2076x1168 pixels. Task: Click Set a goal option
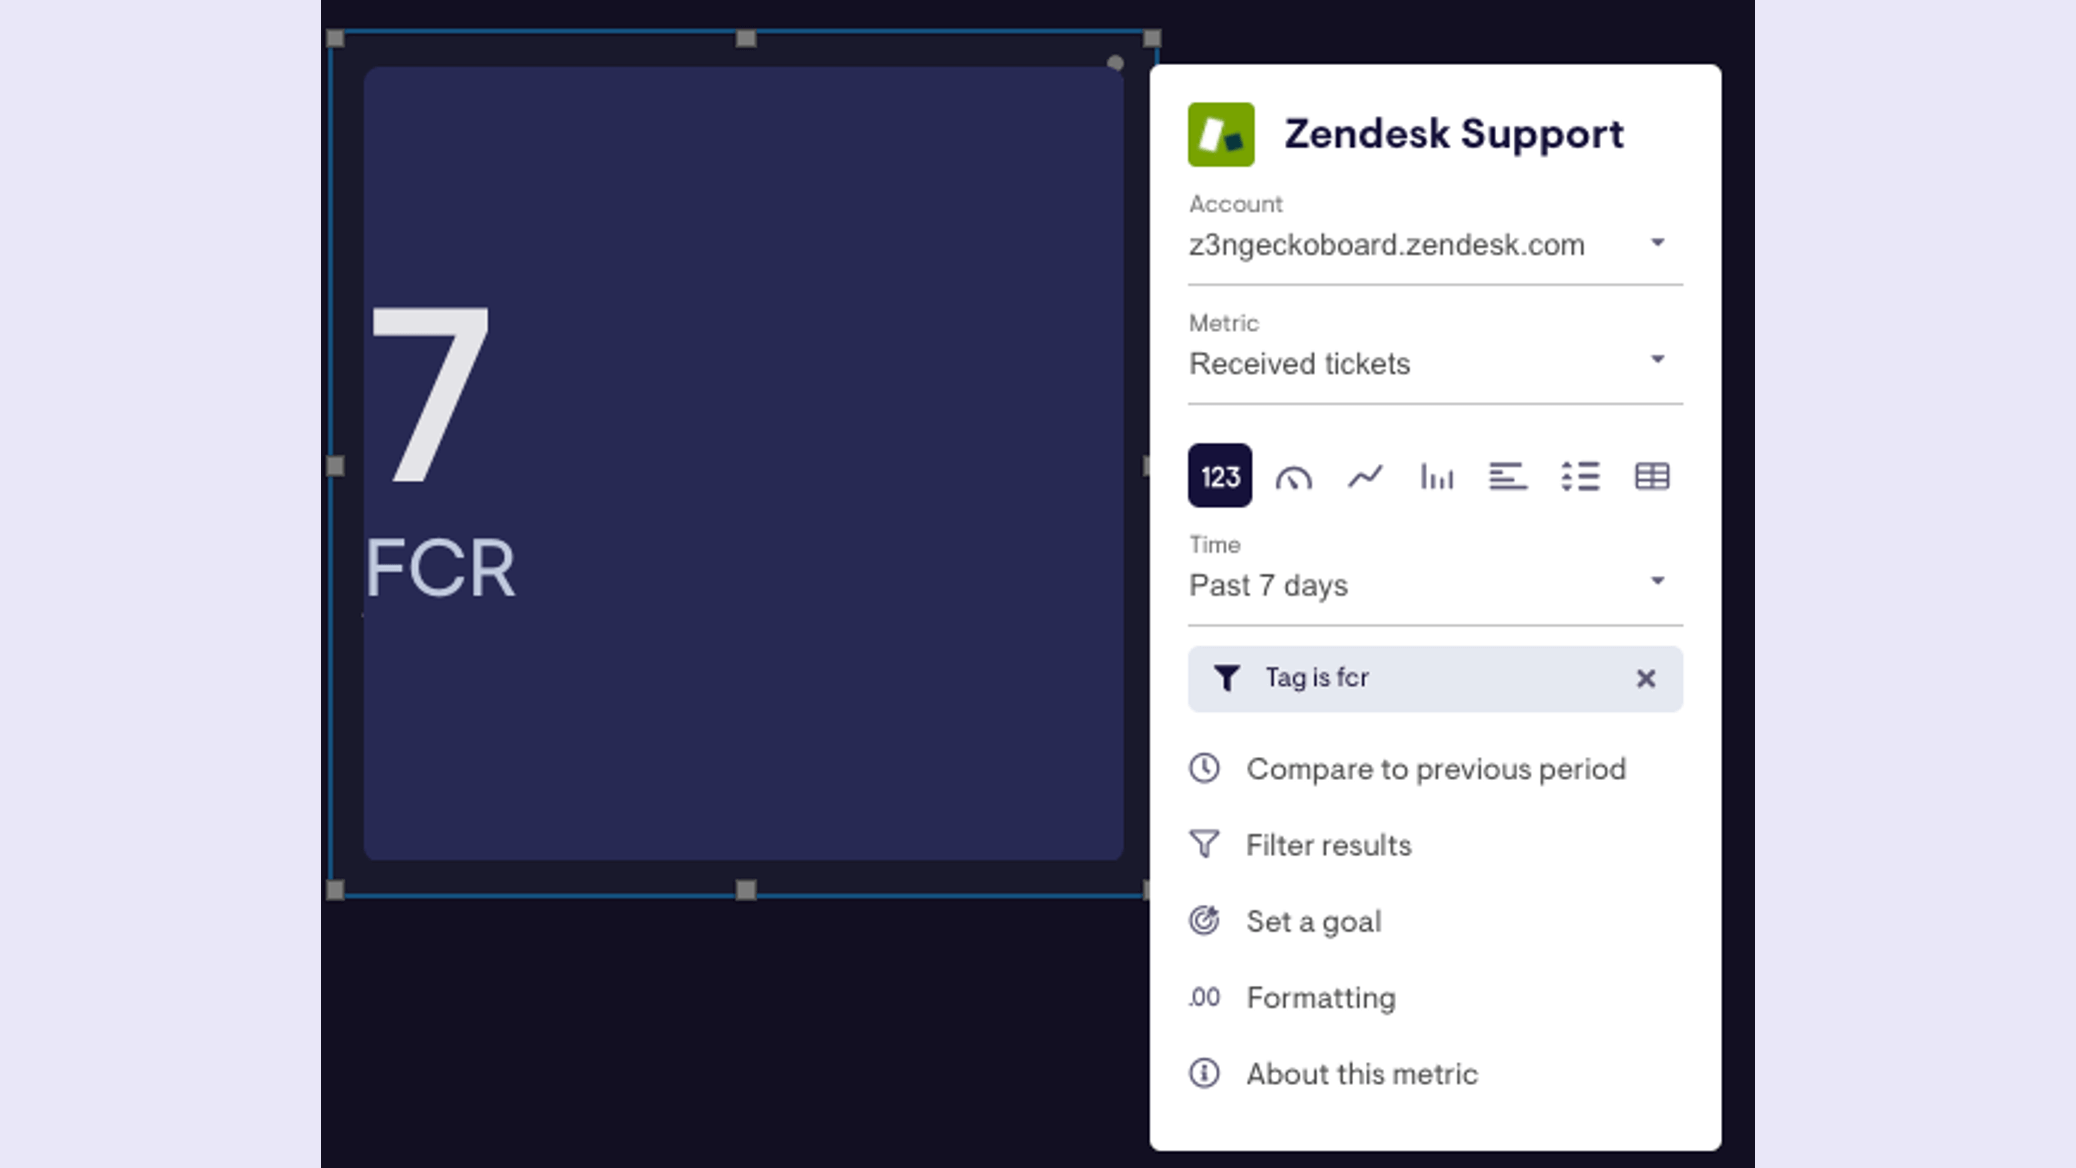(1312, 920)
